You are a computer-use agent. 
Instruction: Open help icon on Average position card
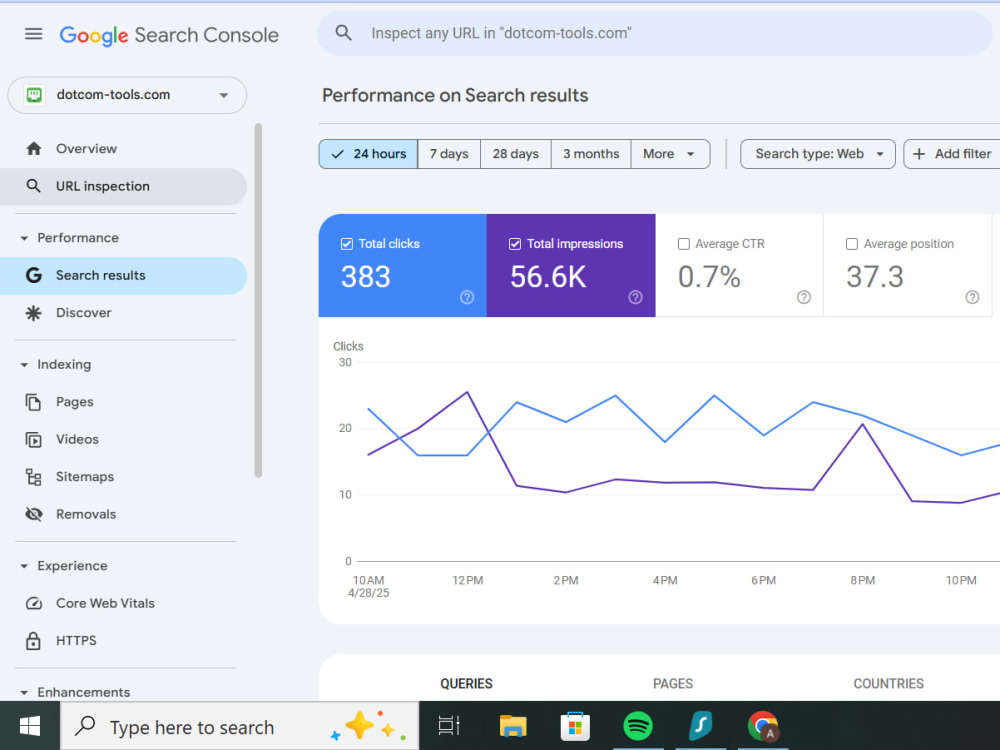[x=972, y=297]
